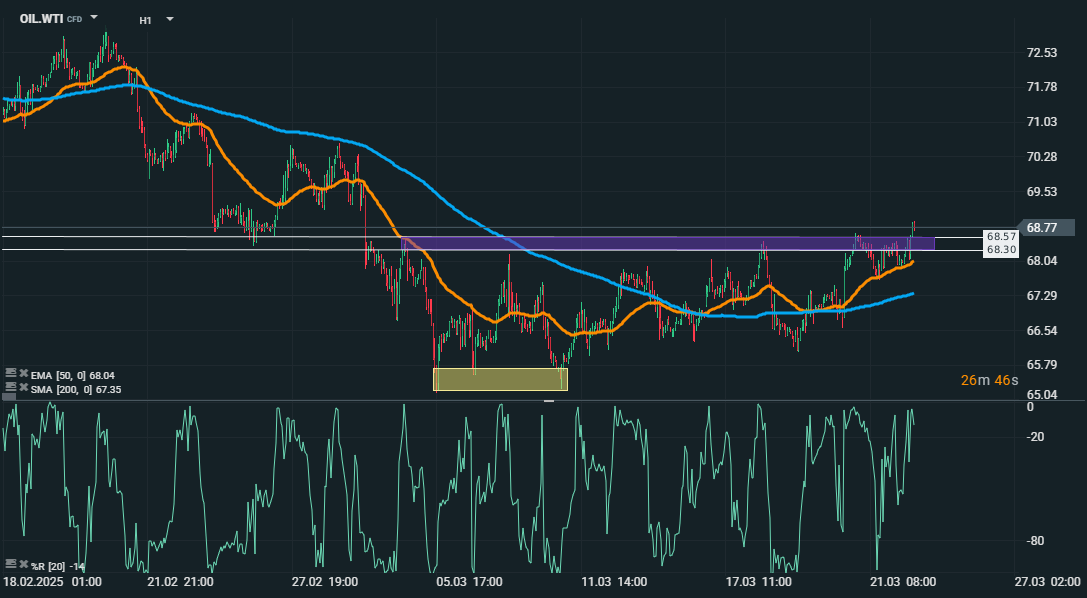Grab the panel divider handle above the oscillator
Viewport: 1087px width, 598px height.
pyautogui.click(x=548, y=400)
